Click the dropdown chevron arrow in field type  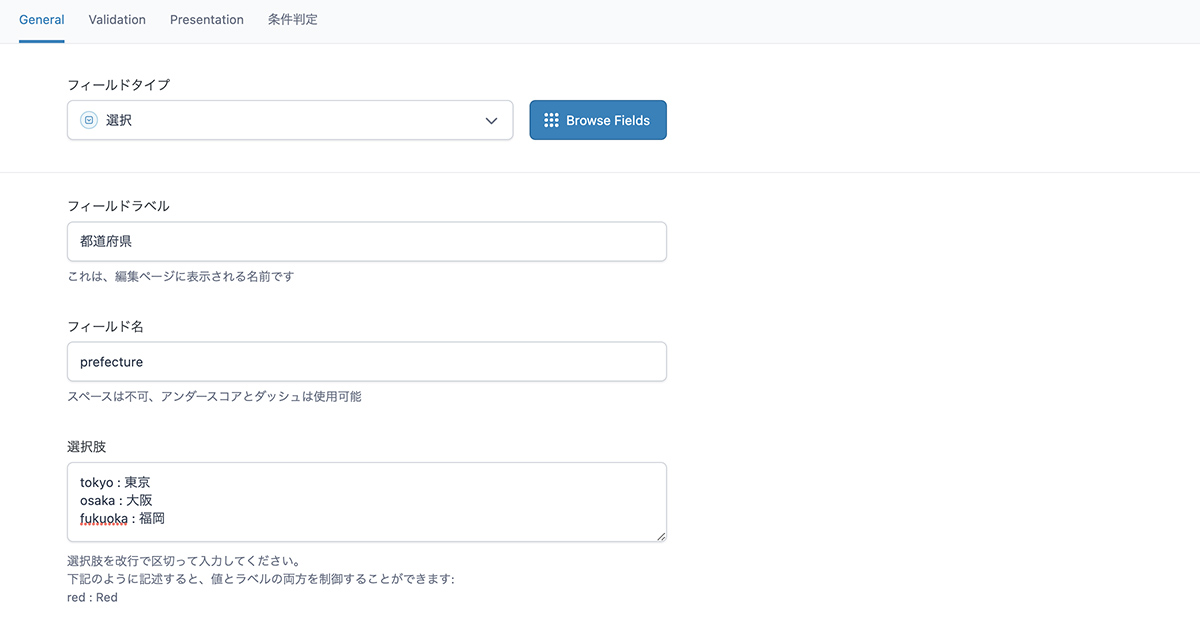[491, 121]
